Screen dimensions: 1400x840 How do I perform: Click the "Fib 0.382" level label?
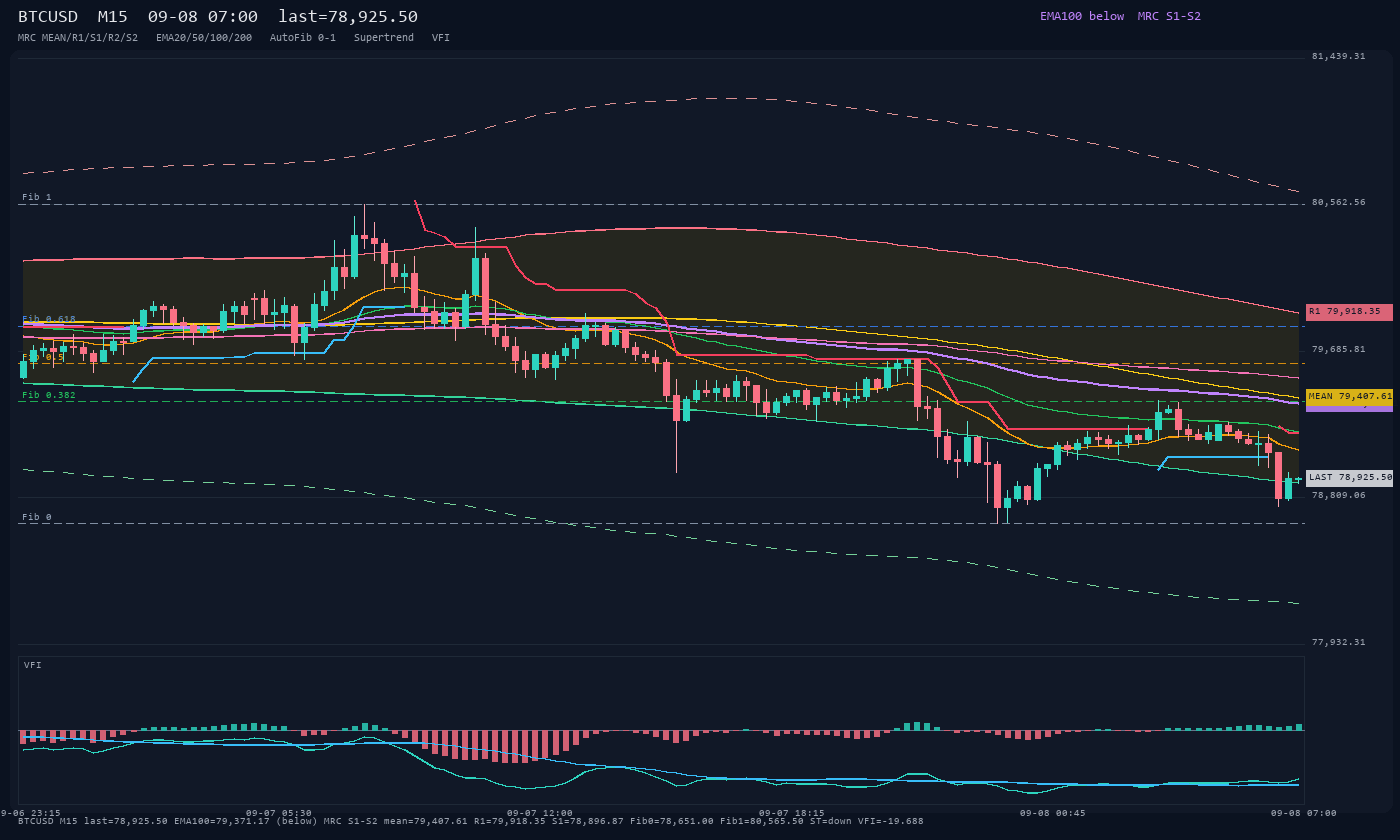(49, 395)
